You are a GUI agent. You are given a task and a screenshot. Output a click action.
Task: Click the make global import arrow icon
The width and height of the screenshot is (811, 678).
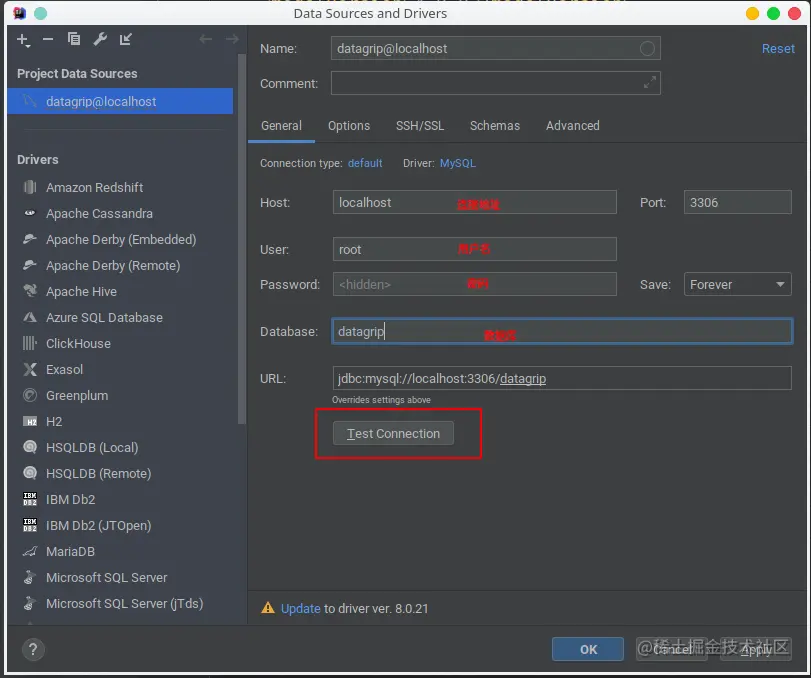tap(126, 39)
